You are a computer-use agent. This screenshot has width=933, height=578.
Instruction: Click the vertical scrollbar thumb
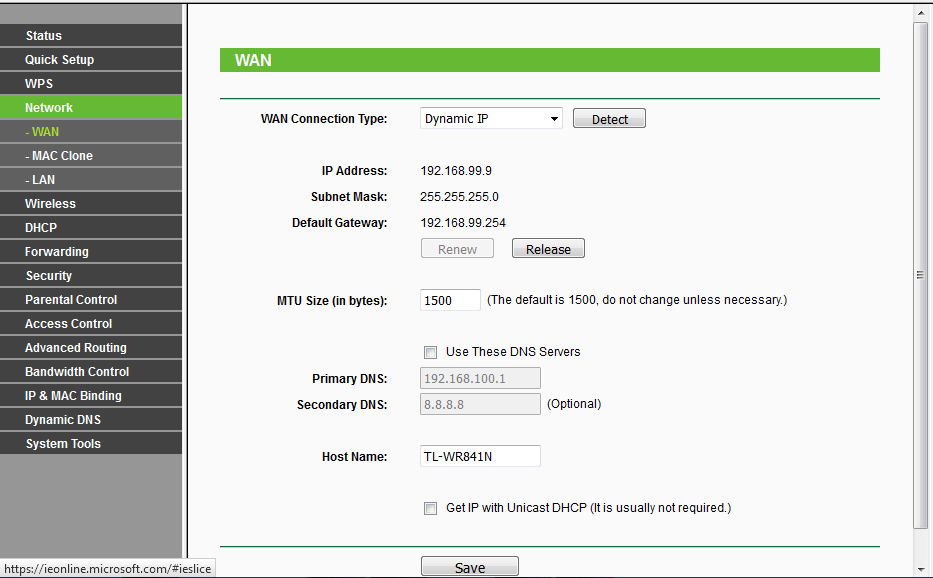[921, 275]
